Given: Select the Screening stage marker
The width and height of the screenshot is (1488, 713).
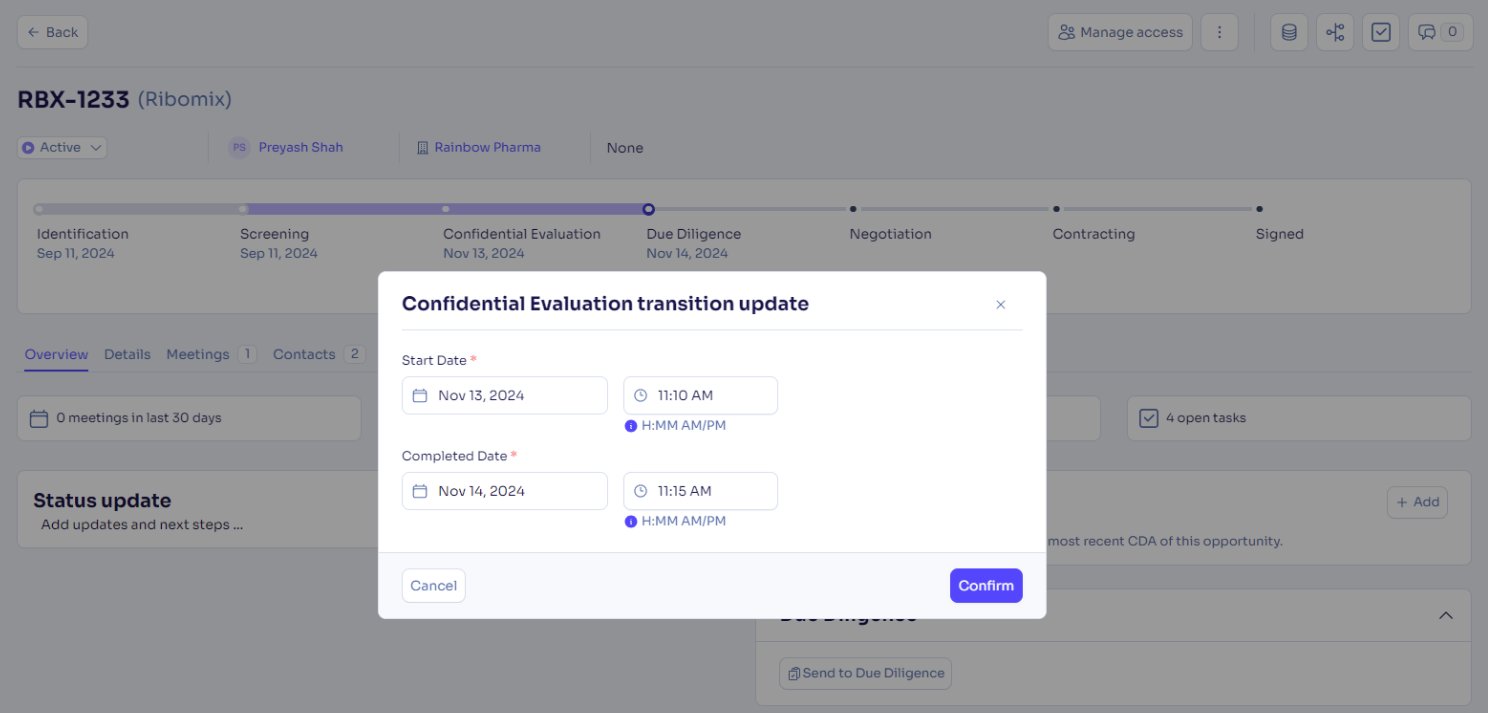Looking at the screenshot, I should 243,209.
